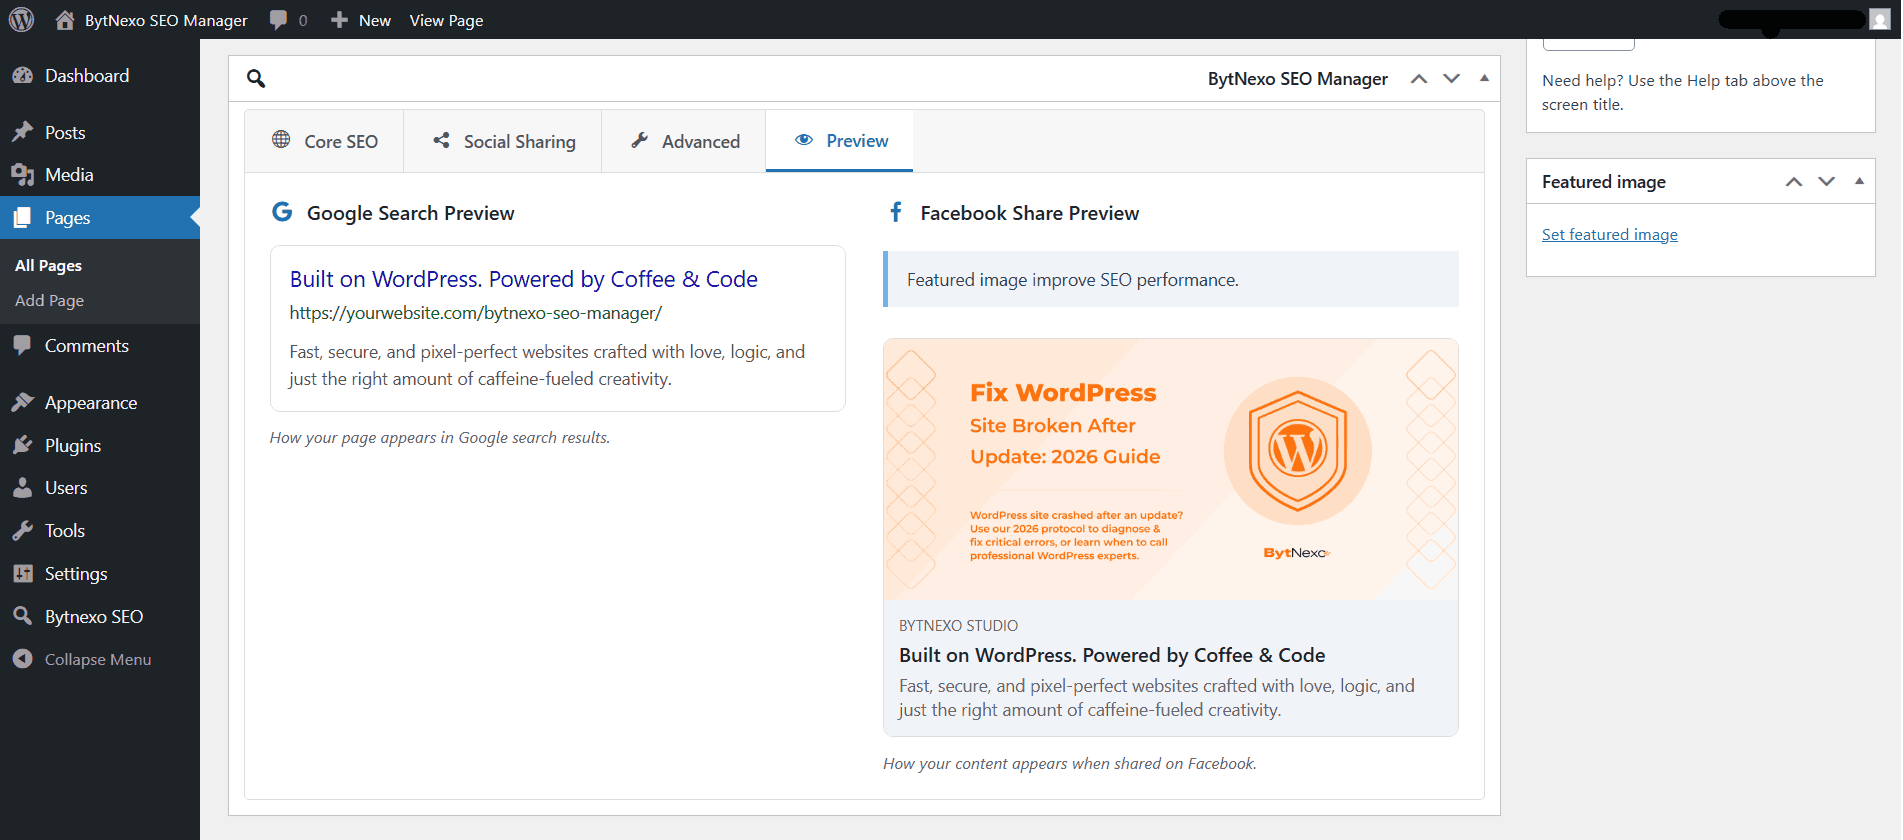
Task: Open the Dashboard menu
Action: click(86, 76)
